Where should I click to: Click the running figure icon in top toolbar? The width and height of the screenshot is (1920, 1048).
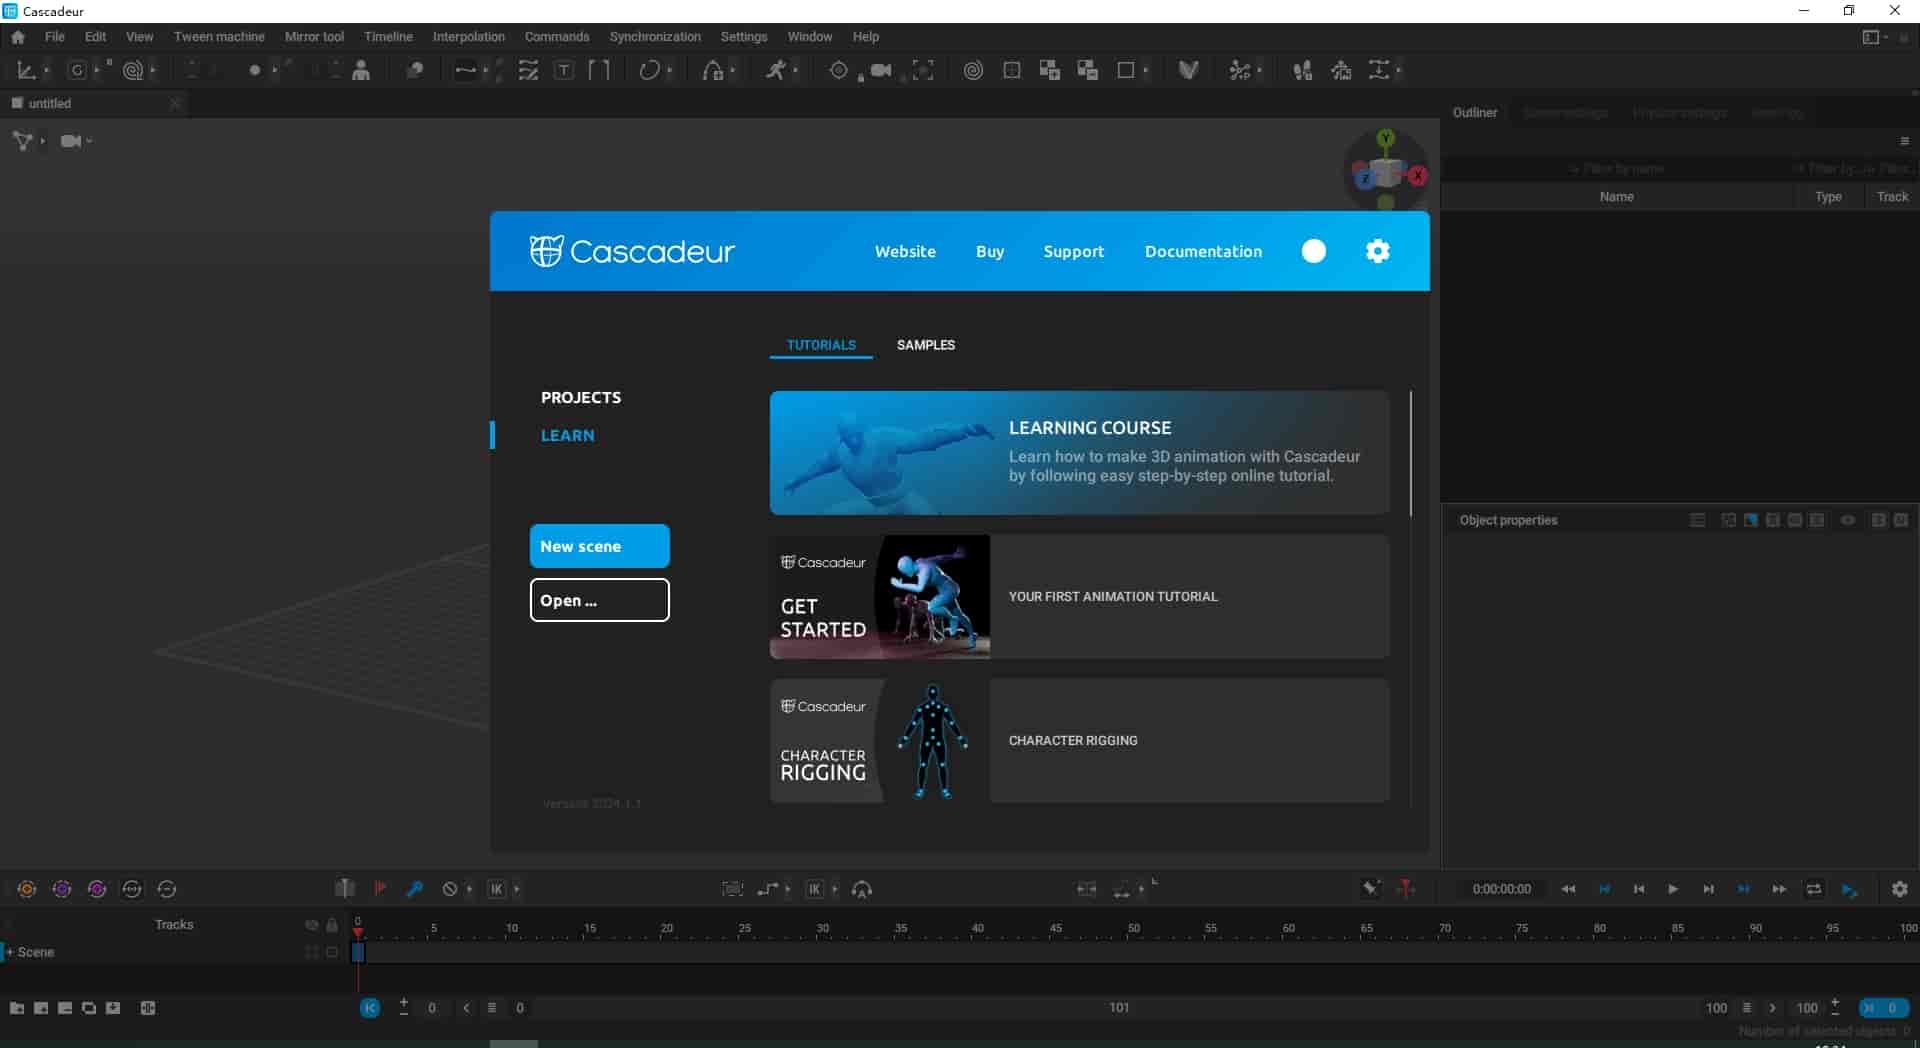(x=776, y=70)
